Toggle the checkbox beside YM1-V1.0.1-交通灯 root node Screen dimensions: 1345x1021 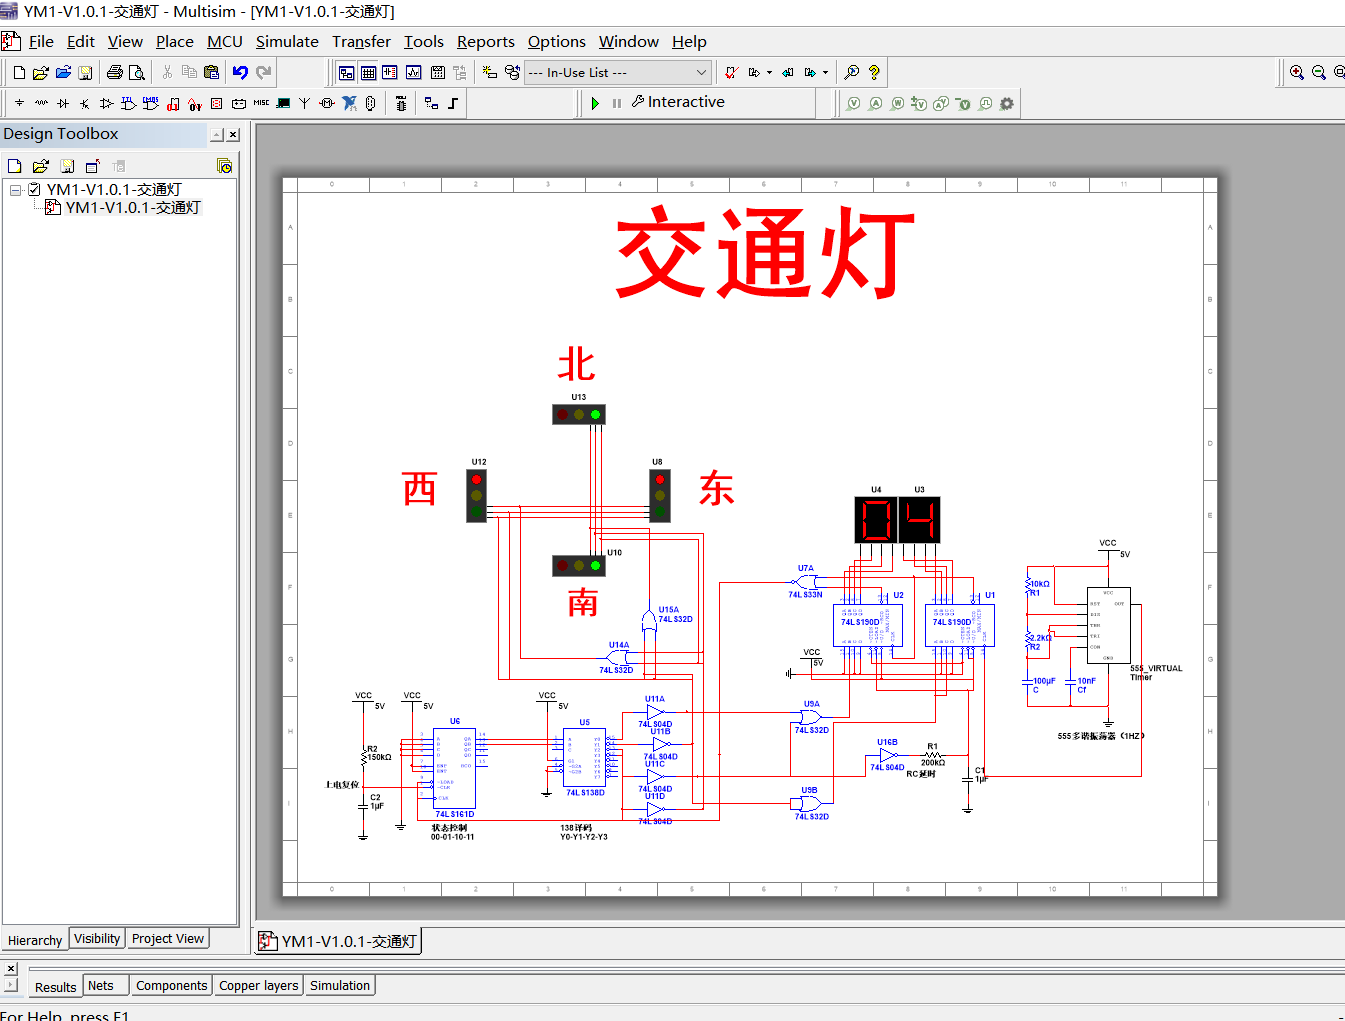pos(33,189)
